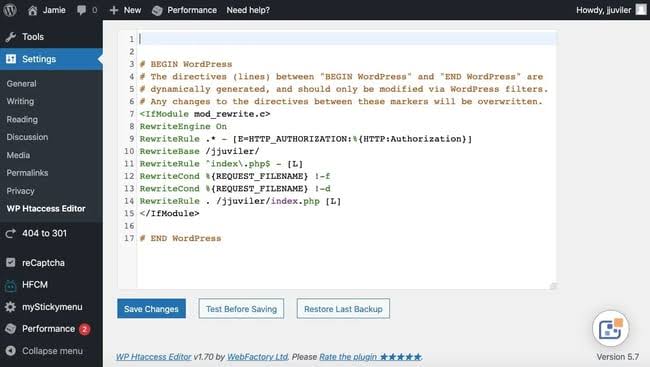650x367 pixels.
Task: Open the WP Htaccess Editor footer link
Action: pyautogui.click(x=154, y=357)
